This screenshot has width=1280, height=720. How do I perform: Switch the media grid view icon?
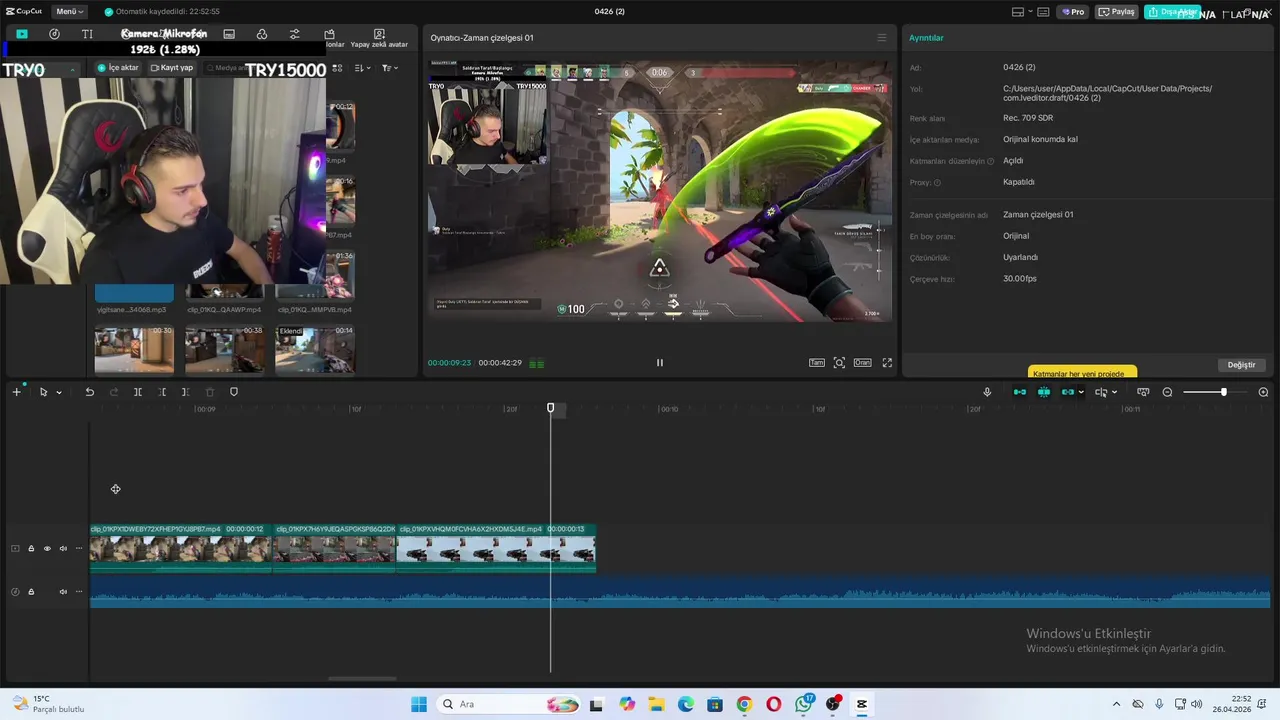(337, 68)
